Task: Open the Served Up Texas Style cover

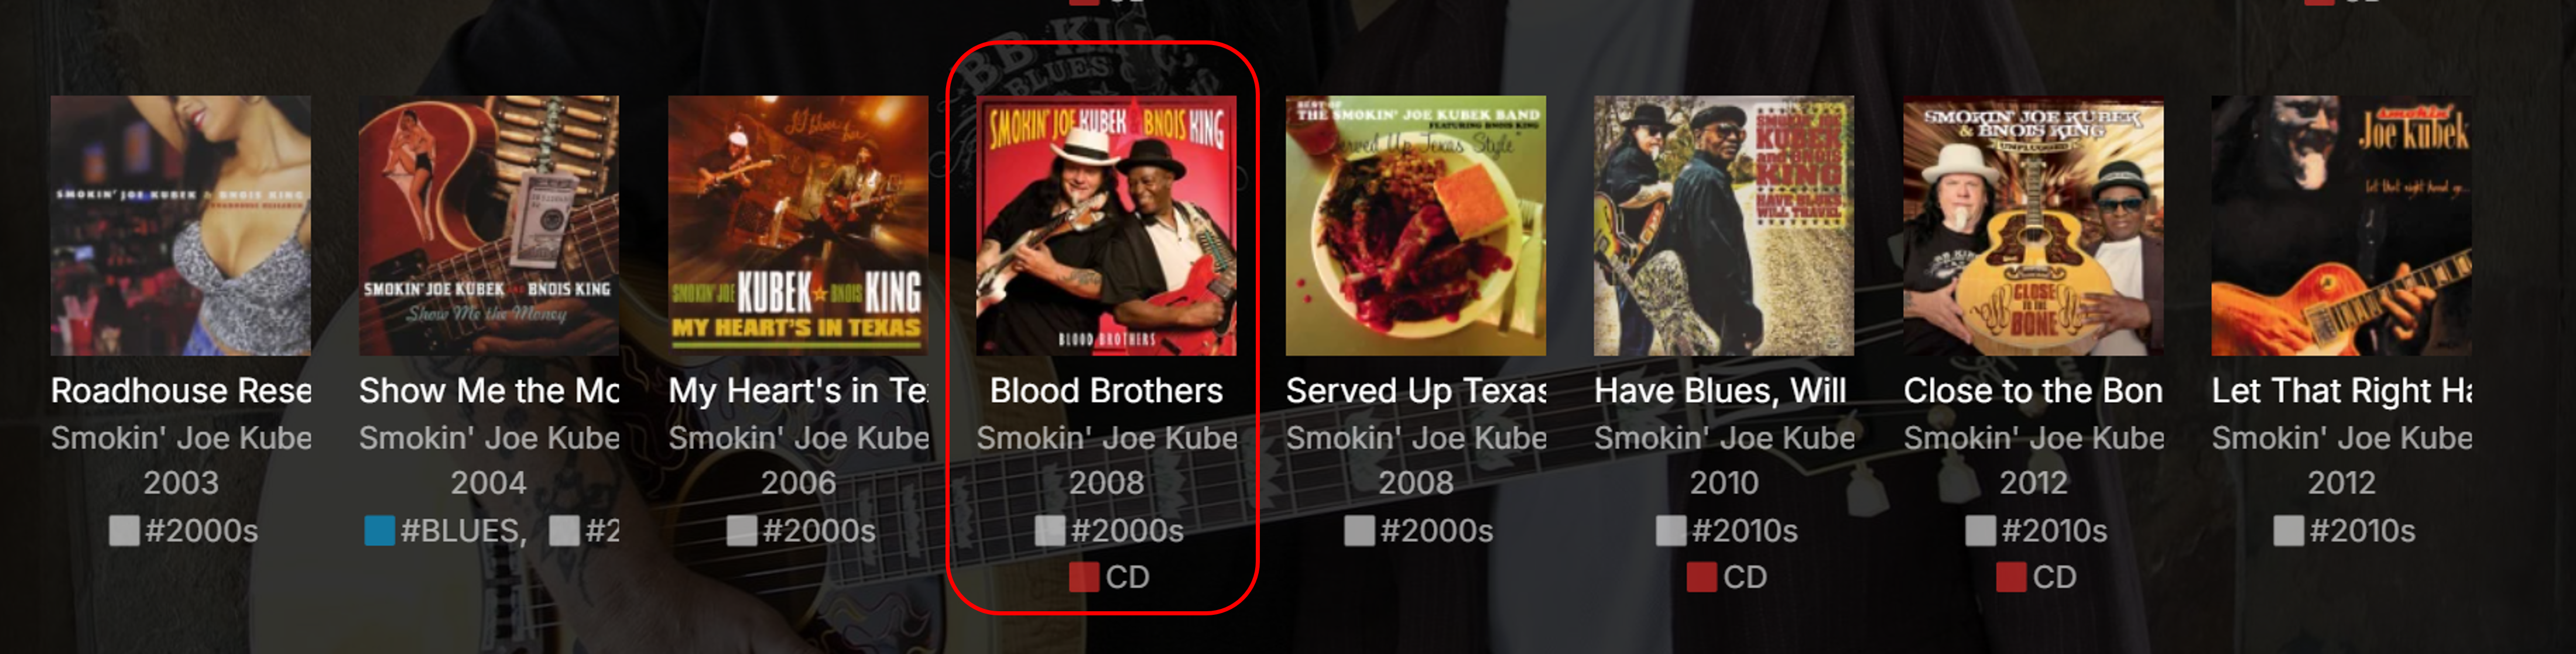Action: [1416, 225]
